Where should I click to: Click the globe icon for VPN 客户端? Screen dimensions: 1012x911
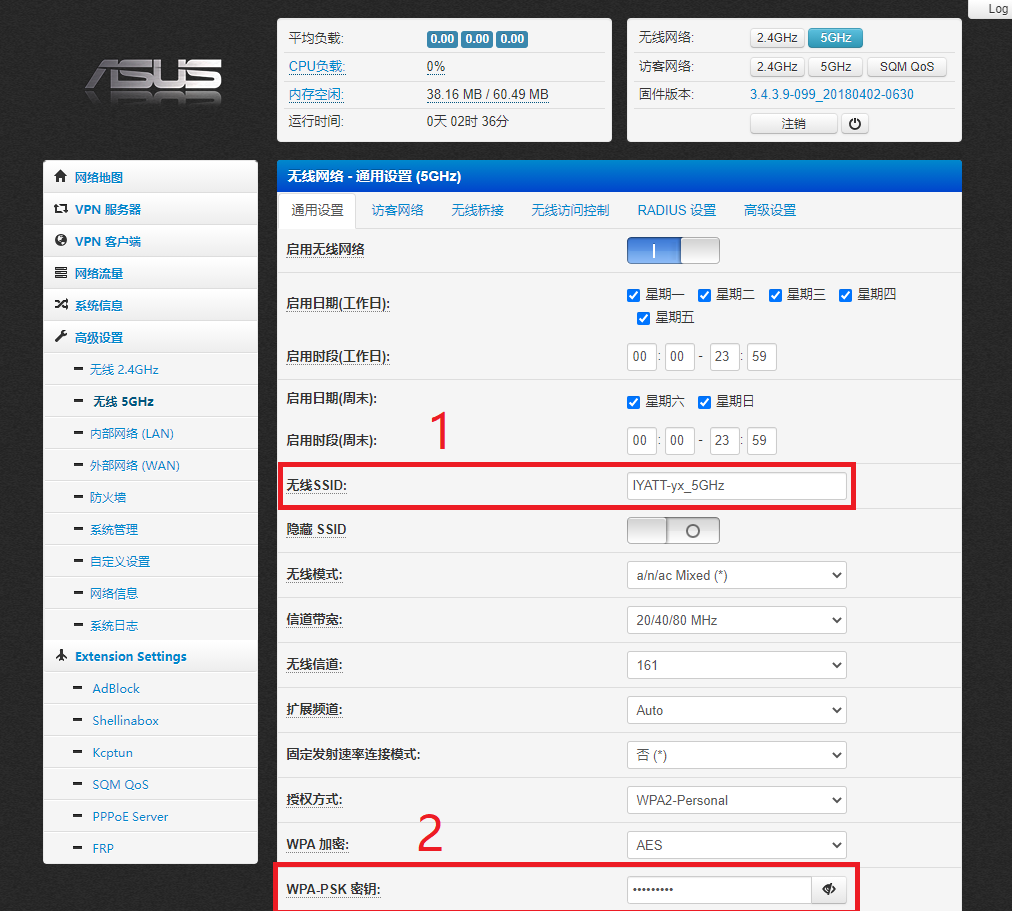(x=61, y=240)
